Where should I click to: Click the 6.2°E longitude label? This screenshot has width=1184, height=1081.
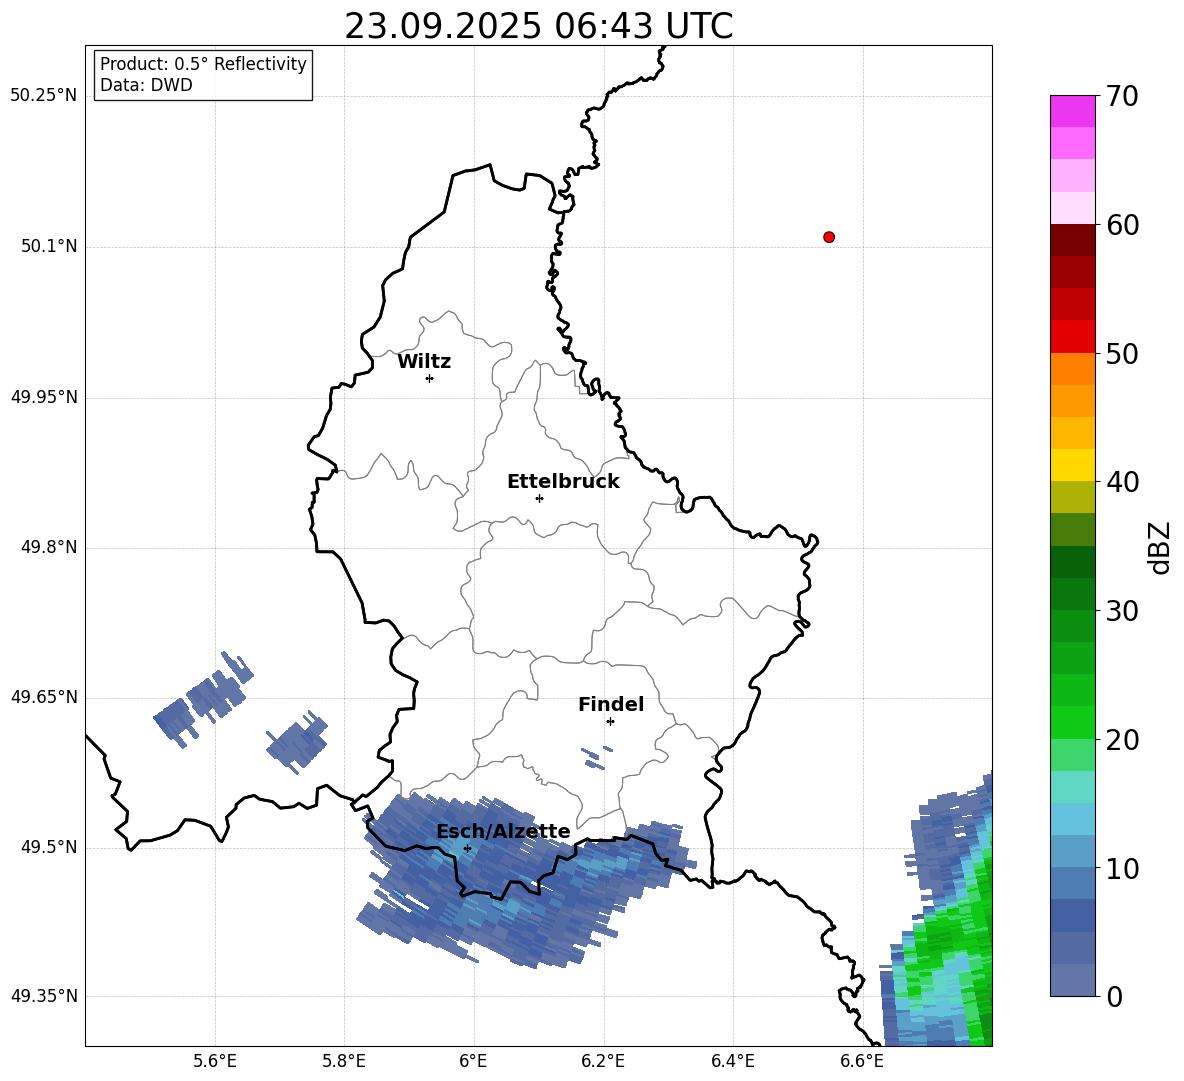tap(603, 1062)
